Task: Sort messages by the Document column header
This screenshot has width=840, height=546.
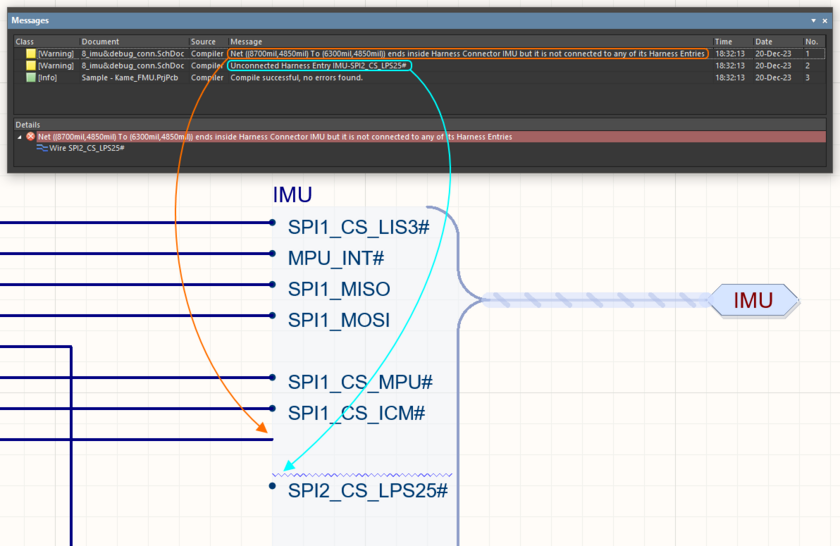Action: click(x=100, y=41)
